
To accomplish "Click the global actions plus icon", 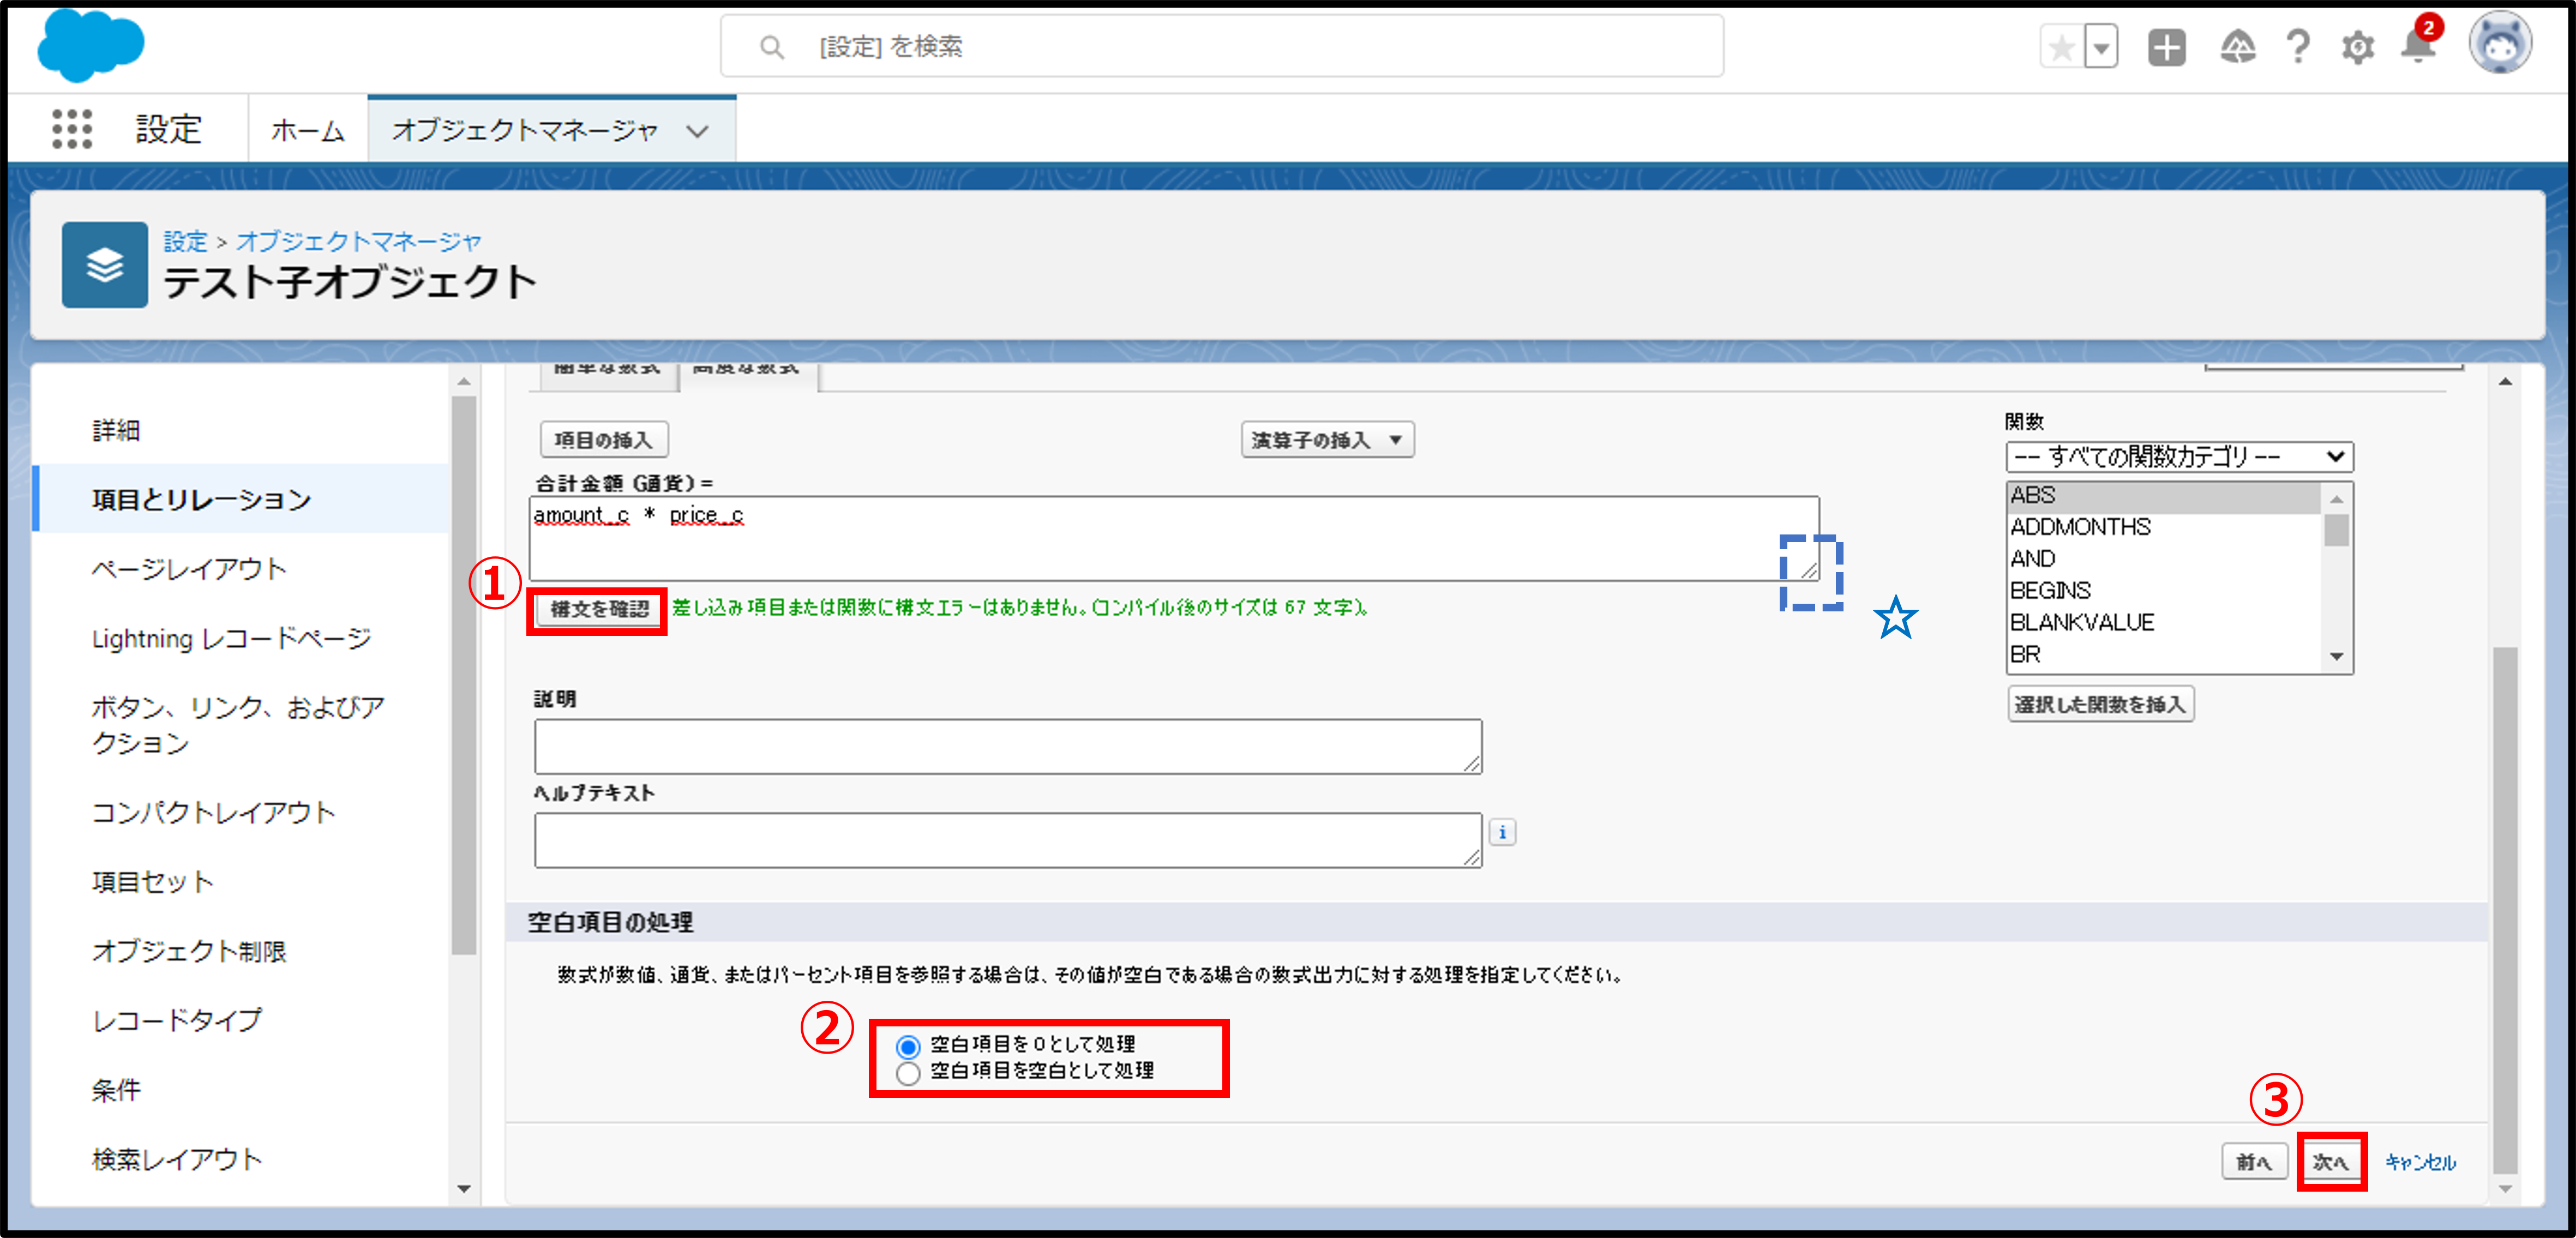I will click(2167, 47).
